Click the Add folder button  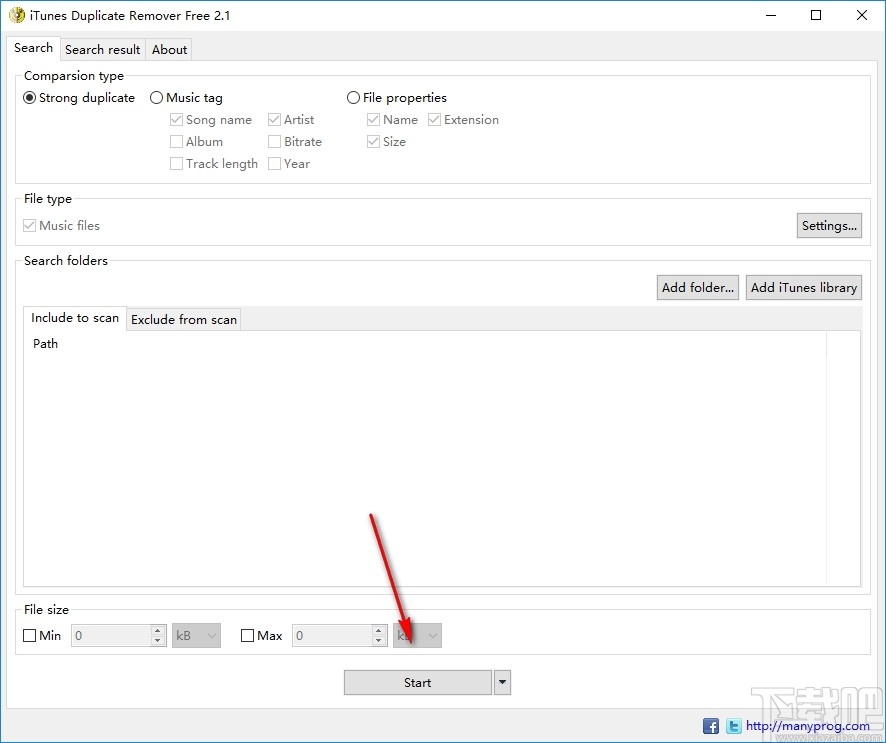pyautogui.click(x=697, y=287)
